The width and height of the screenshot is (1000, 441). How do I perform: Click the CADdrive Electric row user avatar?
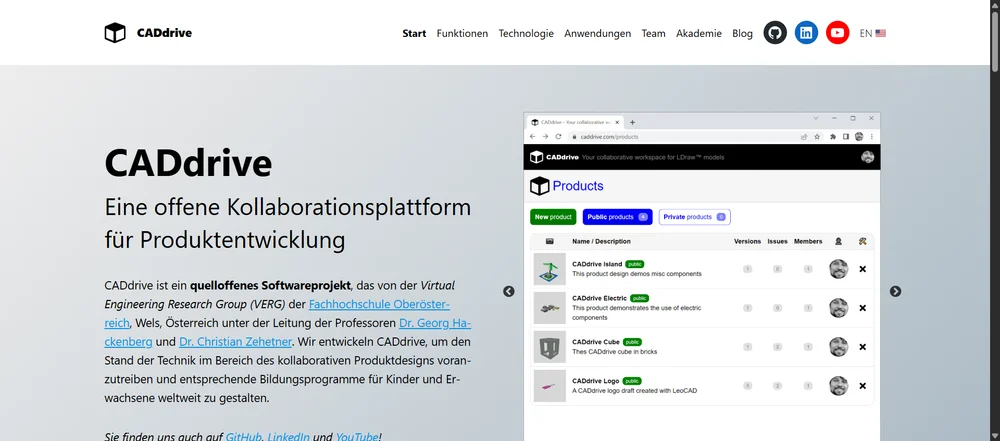pos(839,308)
